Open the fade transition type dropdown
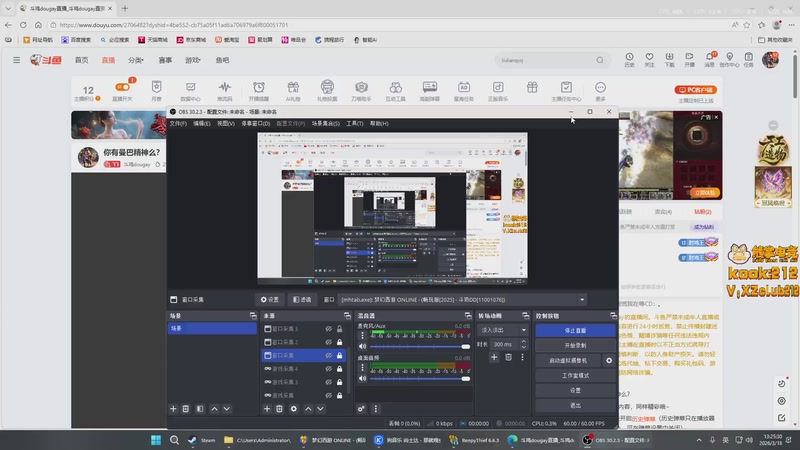This screenshot has height=450, width=800. point(503,330)
